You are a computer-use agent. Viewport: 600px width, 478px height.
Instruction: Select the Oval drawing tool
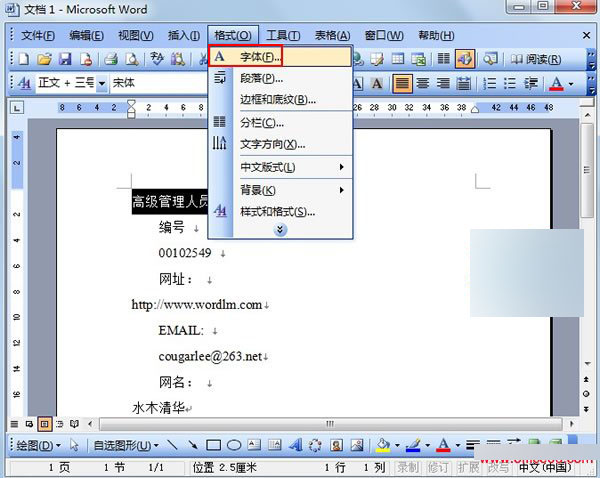point(234,445)
